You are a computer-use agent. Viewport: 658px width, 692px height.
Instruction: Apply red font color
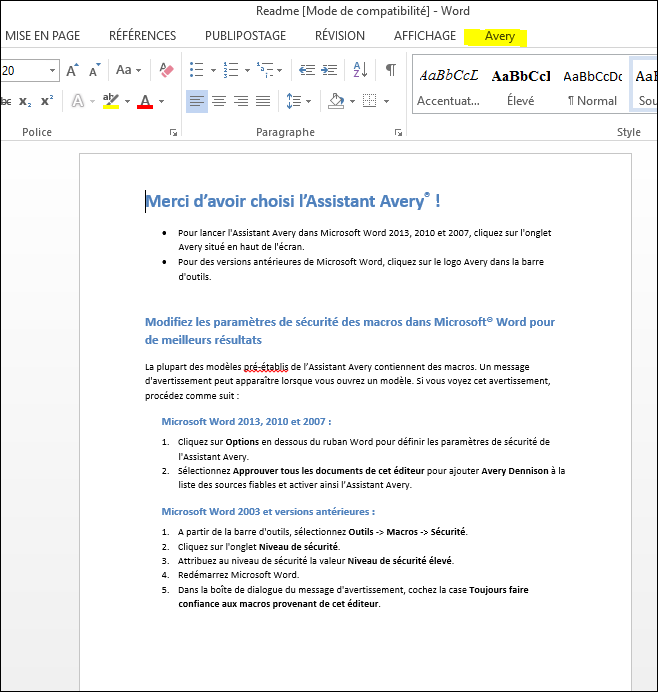(x=145, y=102)
